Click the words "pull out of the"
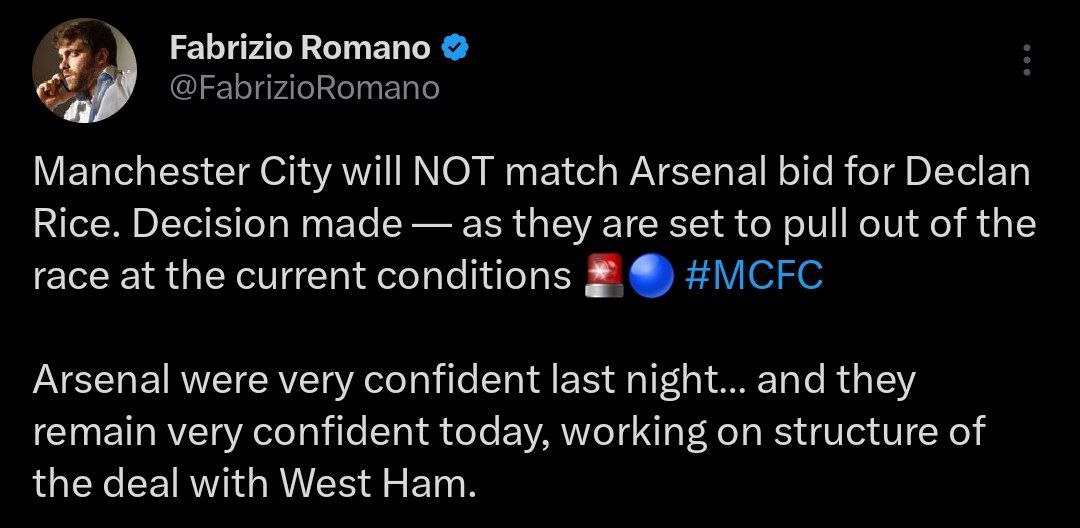The image size is (1080, 528). click(x=910, y=226)
